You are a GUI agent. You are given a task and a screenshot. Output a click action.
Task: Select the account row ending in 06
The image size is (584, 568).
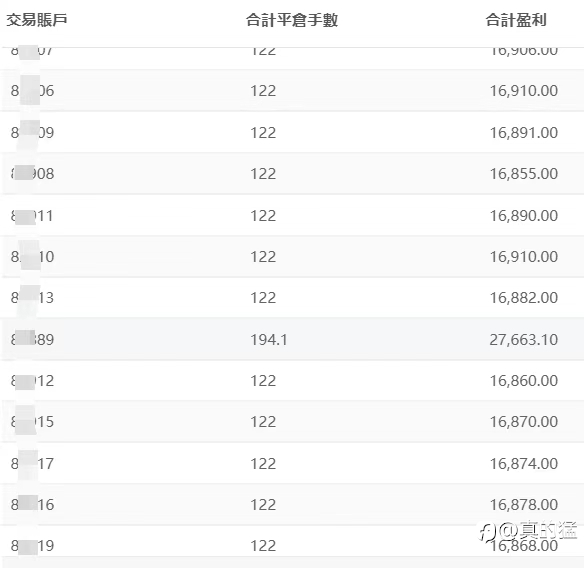click(x=292, y=91)
